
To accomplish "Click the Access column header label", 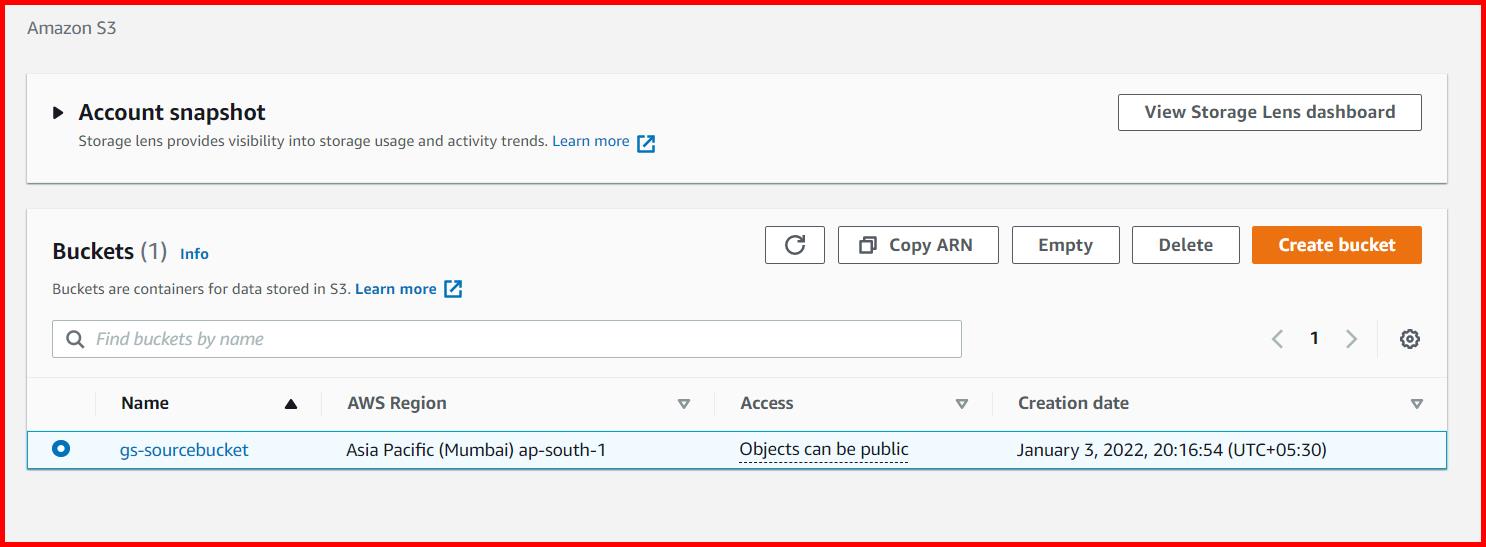I will (767, 403).
